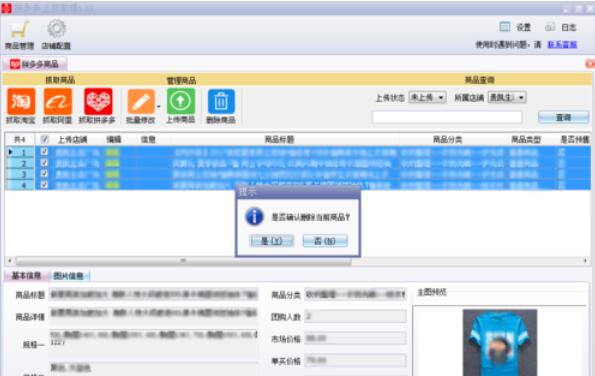
Task: Close the 拼多多商品 tab with red X
Action: pos(590,64)
